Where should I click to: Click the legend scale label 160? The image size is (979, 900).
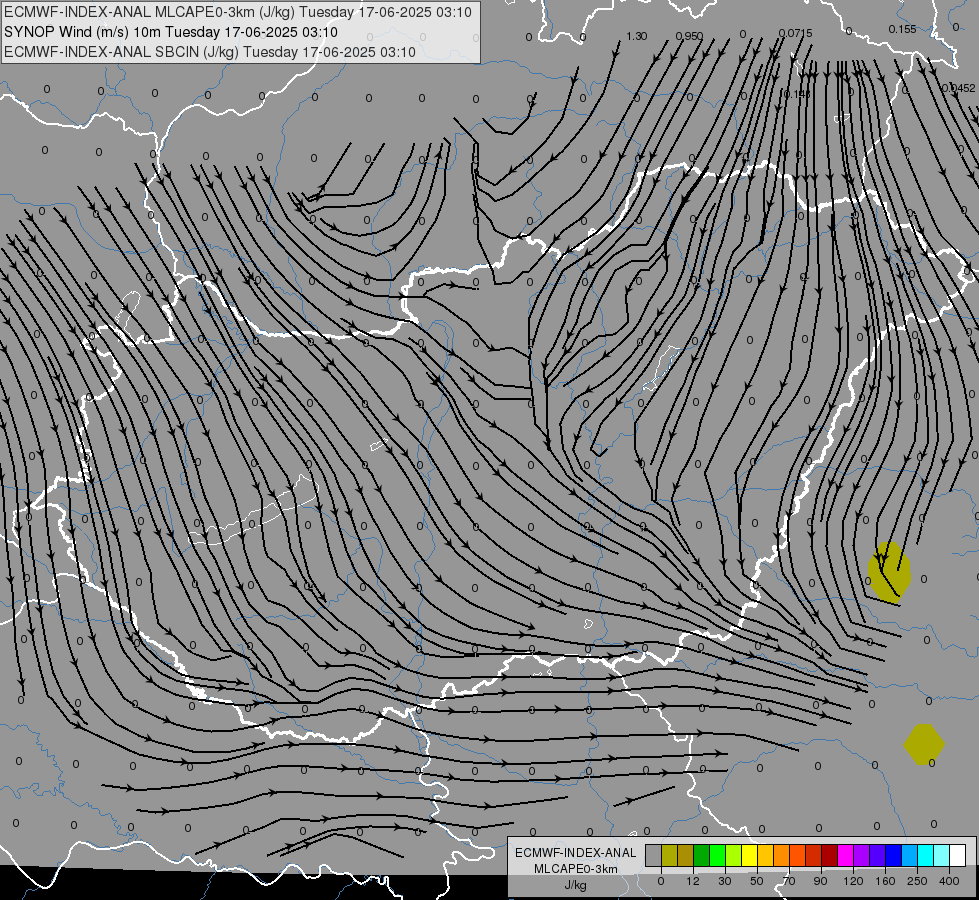(x=885, y=881)
